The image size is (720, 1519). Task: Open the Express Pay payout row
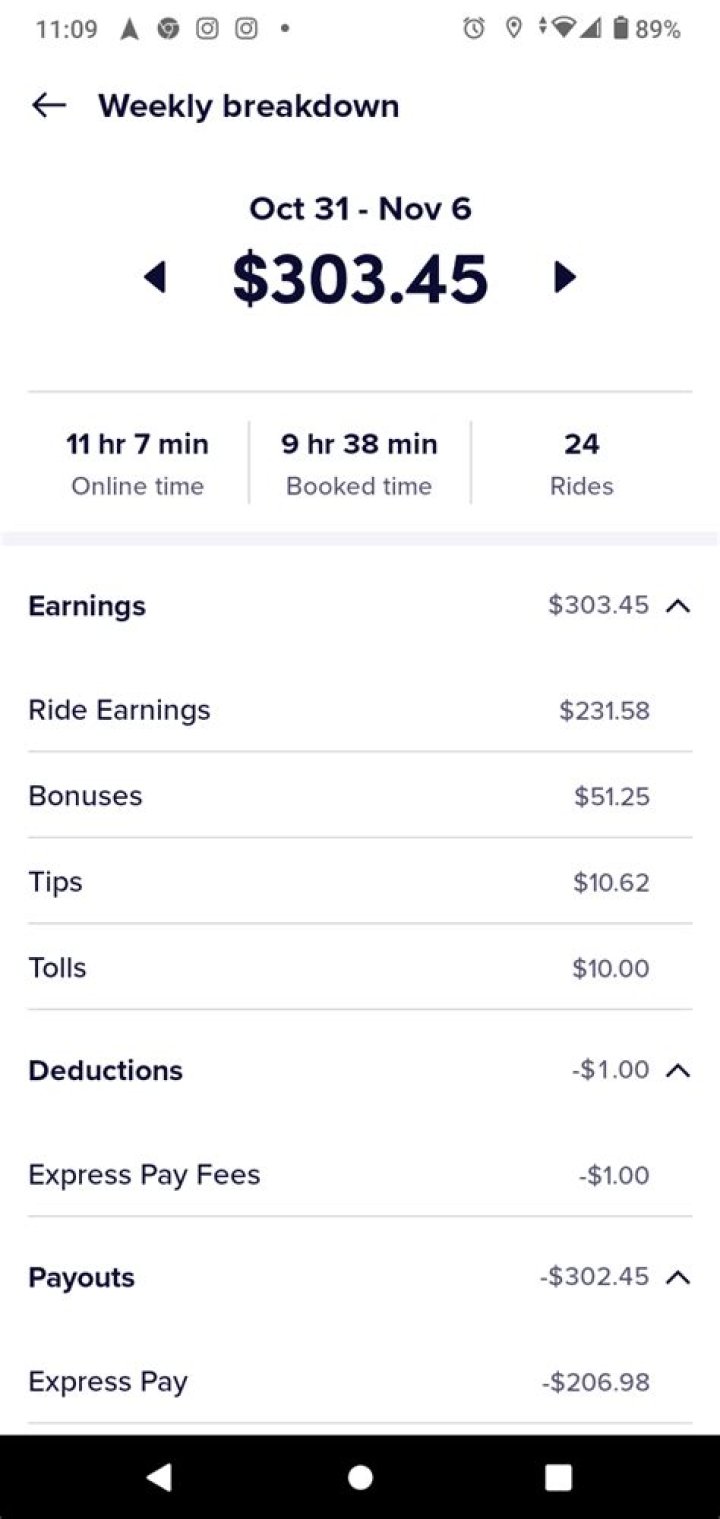(x=360, y=1382)
